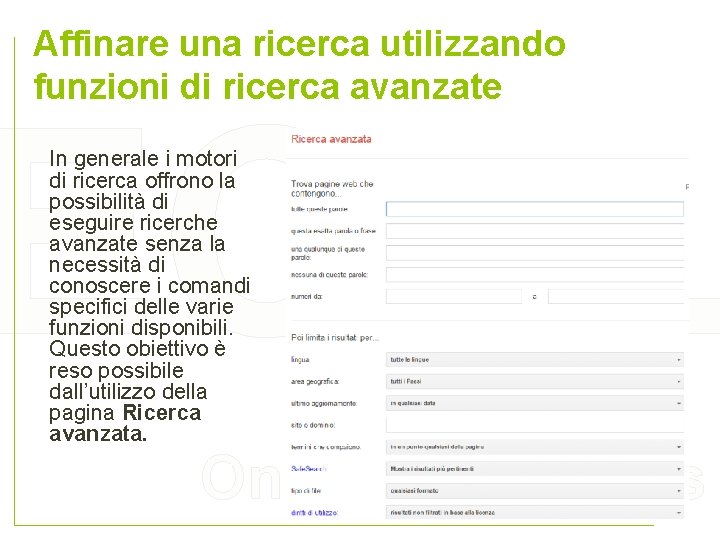Click the 'area geografica' label
Screen dimensions: 720x540
(x=315, y=382)
